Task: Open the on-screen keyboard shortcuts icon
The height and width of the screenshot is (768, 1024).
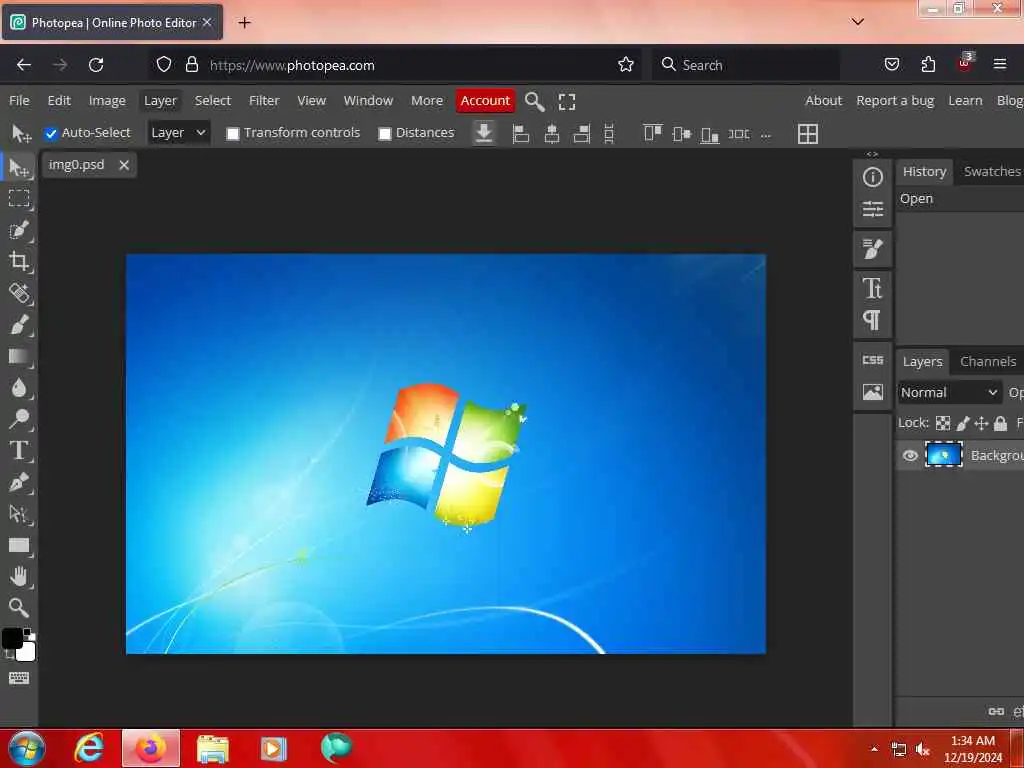Action: [19, 678]
